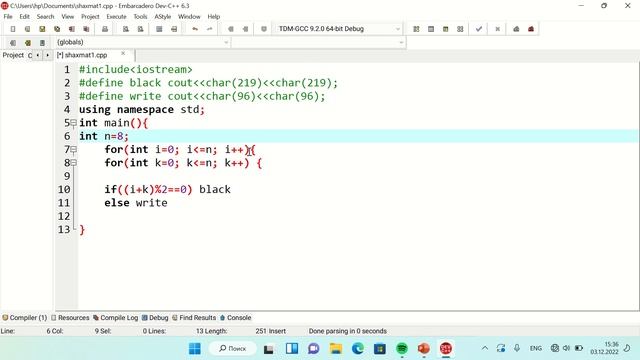Image resolution: width=640 pixels, height=360 pixels.
Task: Click the Run toolbar icon
Action: point(431,29)
